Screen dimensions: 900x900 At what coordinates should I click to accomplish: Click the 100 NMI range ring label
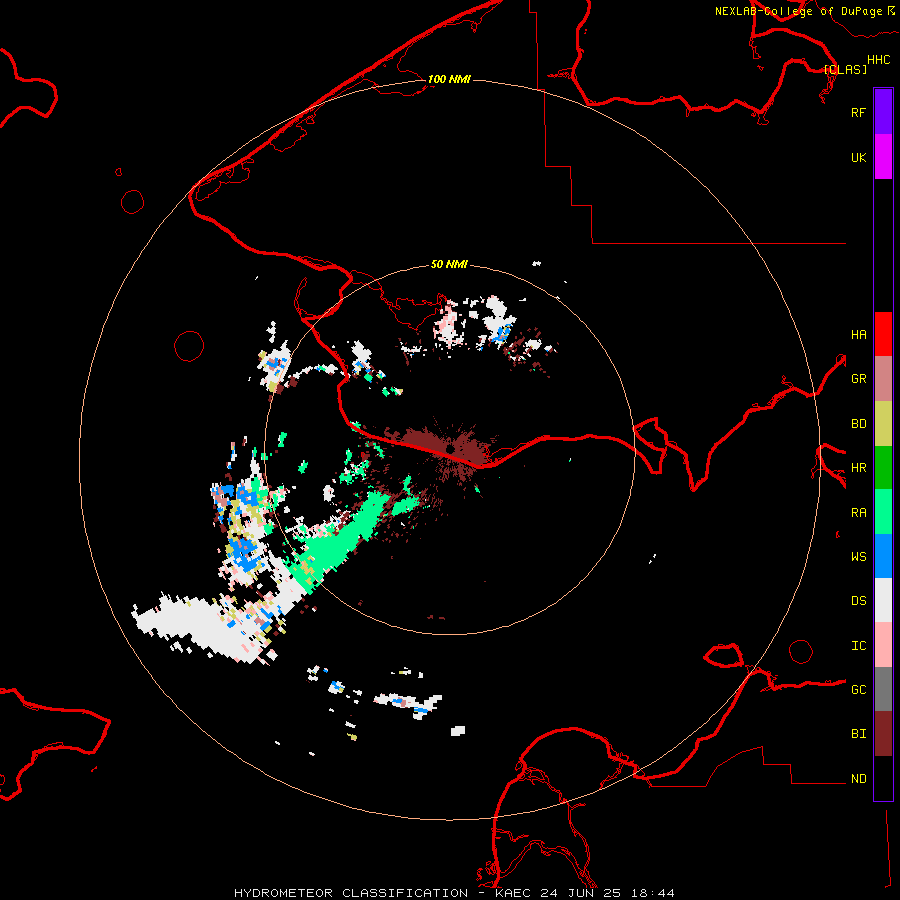[449, 79]
